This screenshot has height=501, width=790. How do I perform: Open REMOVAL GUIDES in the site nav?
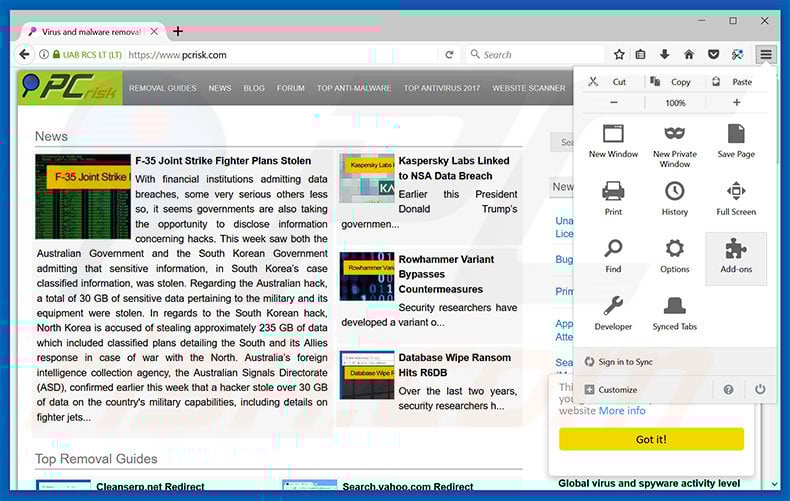coord(162,88)
